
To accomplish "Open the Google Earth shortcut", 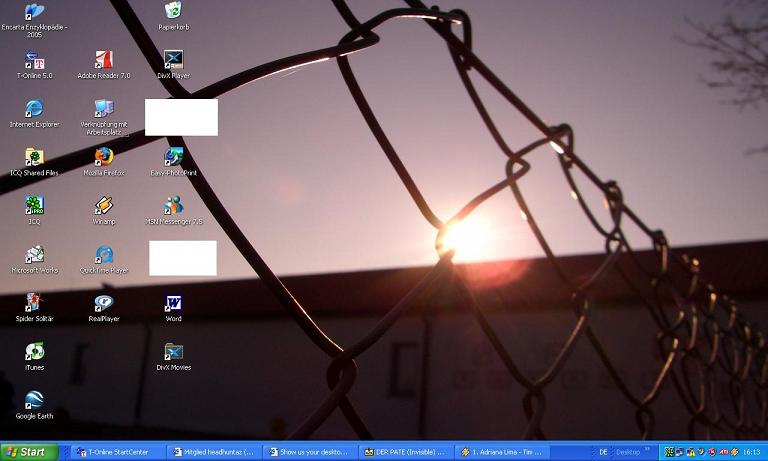I will click(34, 400).
